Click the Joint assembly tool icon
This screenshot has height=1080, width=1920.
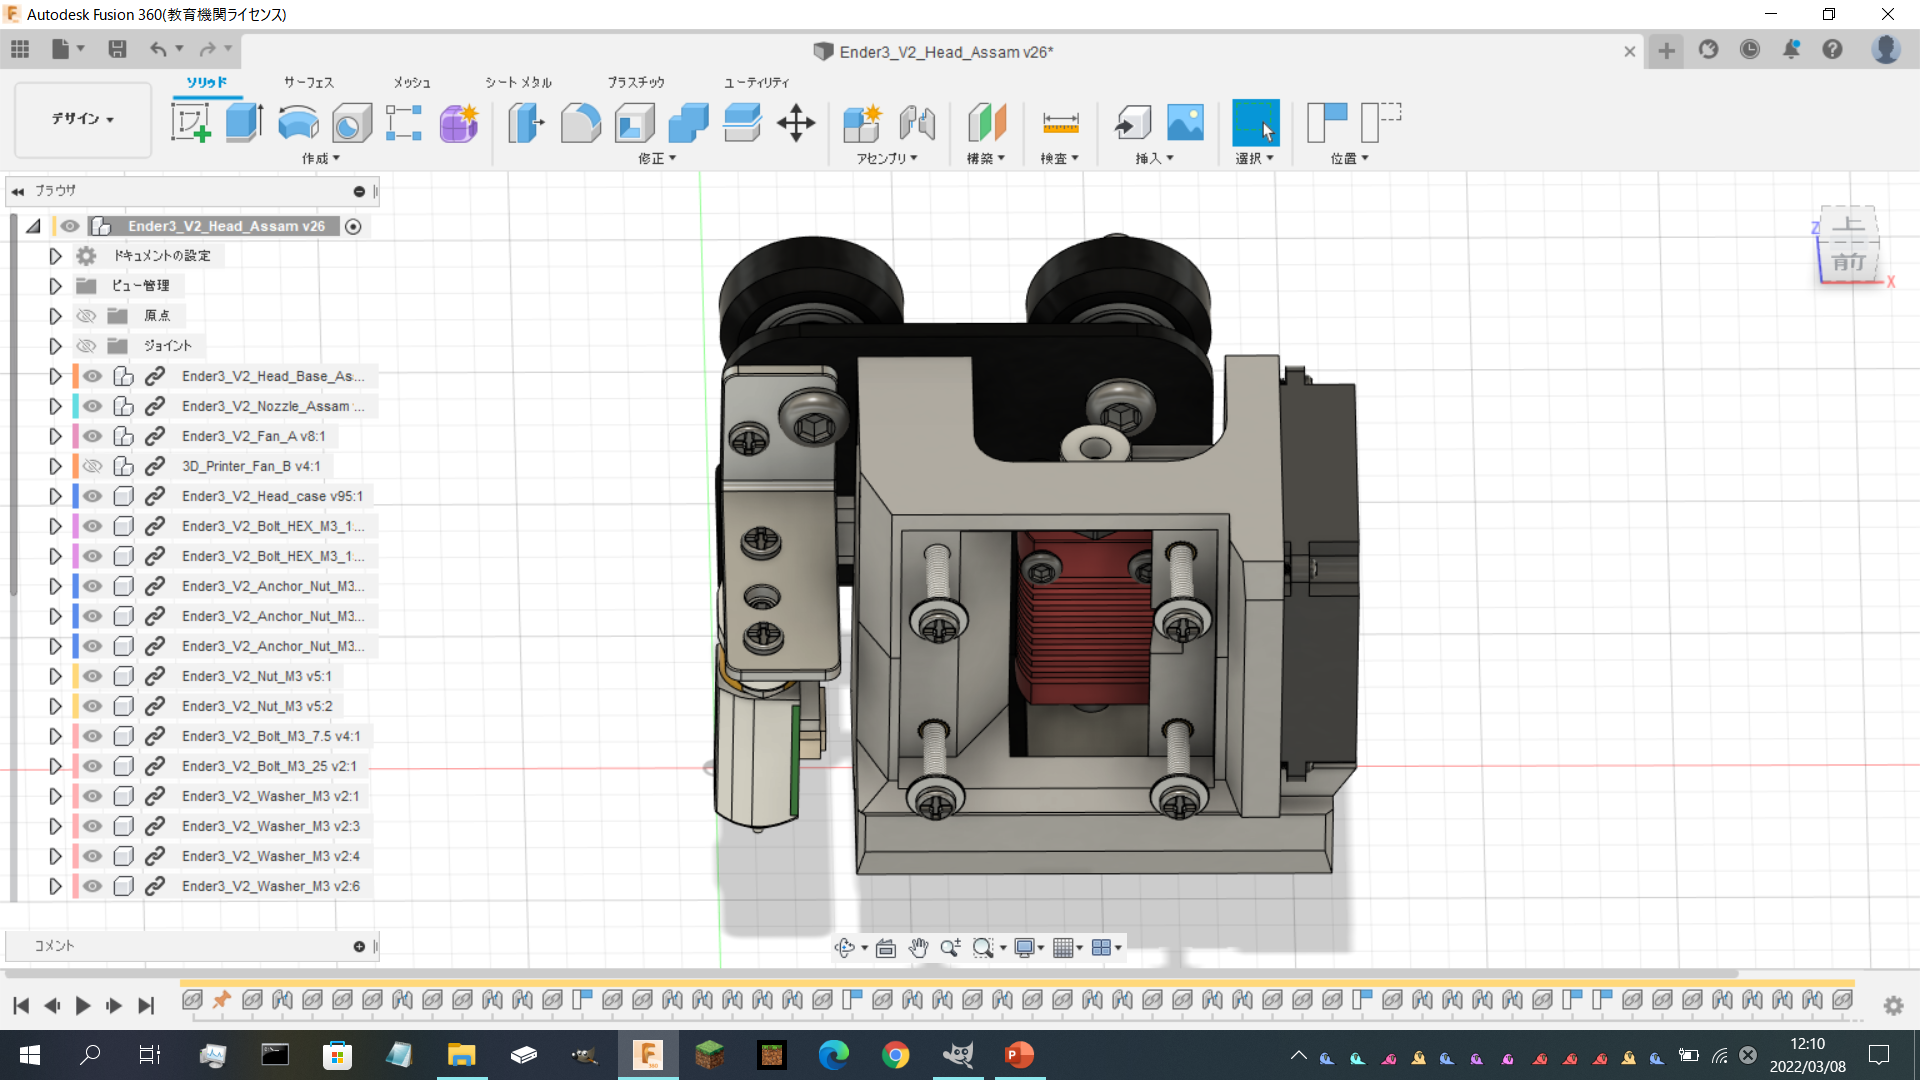pyautogui.click(x=916, y=123)
